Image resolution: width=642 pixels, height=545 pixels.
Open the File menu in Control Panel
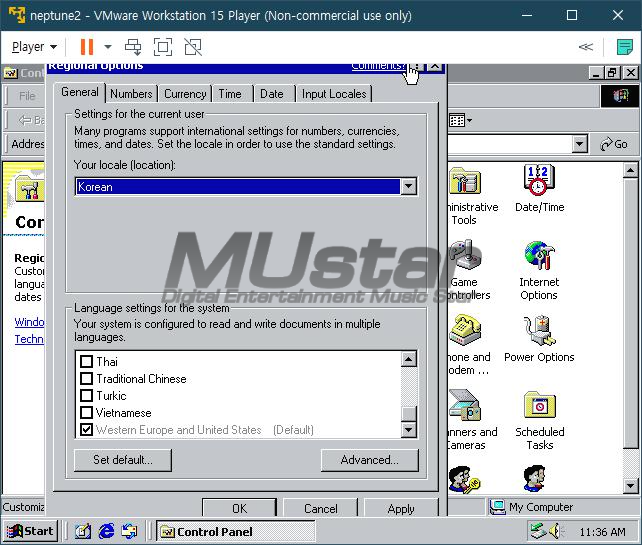point(27,96)
